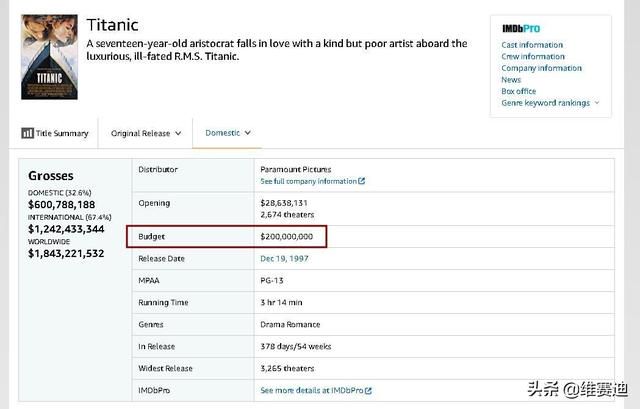Open the Title Summary tab
Image resolution: width=640 pixels, height=409 pixels.
[55, 133]
